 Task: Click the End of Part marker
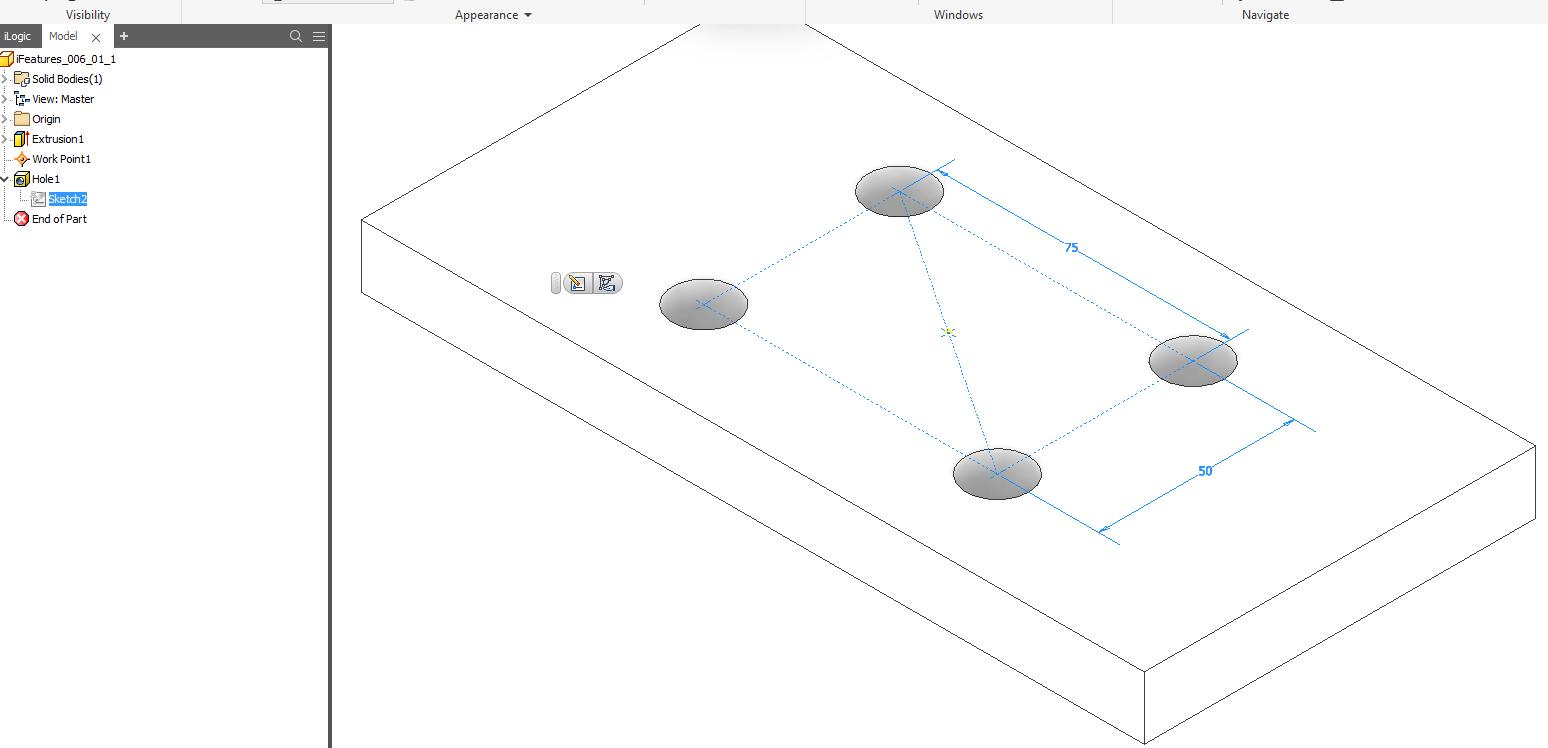[x=21, y=219]
